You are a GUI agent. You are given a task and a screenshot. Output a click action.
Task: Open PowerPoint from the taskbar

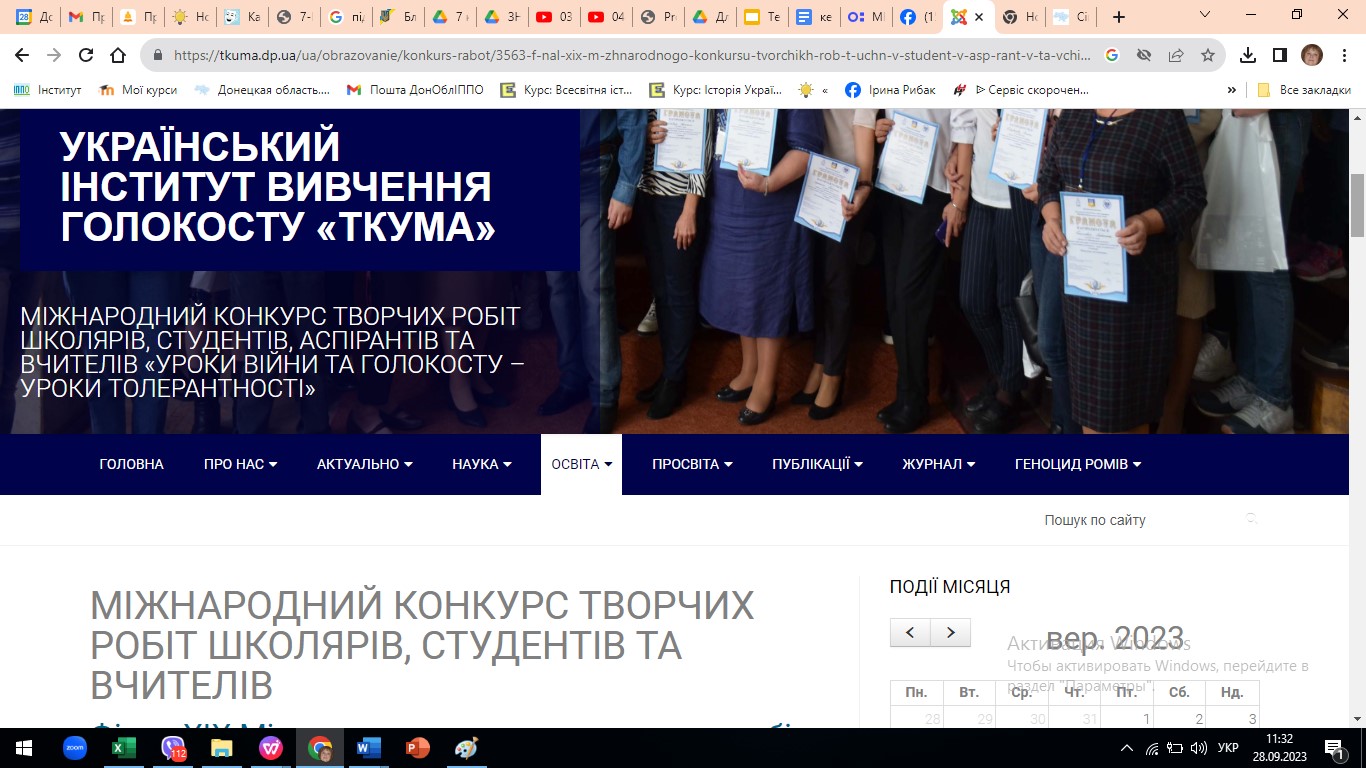point(418,747)
